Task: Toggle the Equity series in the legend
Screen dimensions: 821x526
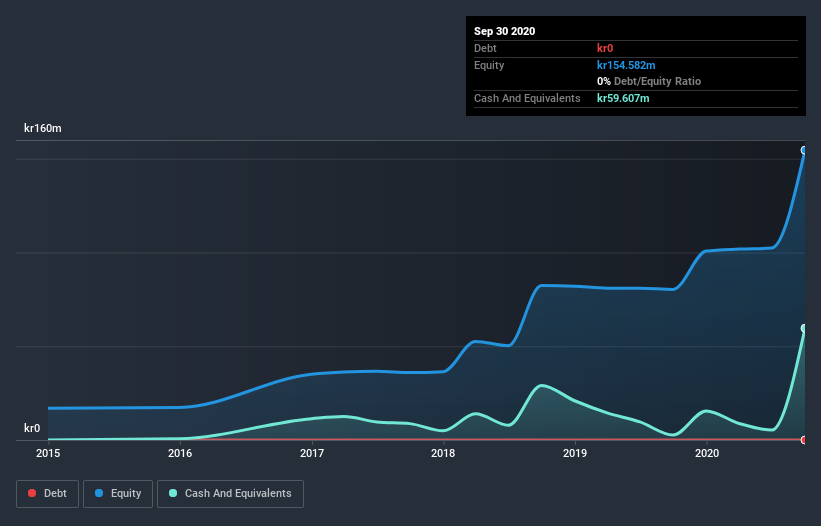Action: point(118,494)
